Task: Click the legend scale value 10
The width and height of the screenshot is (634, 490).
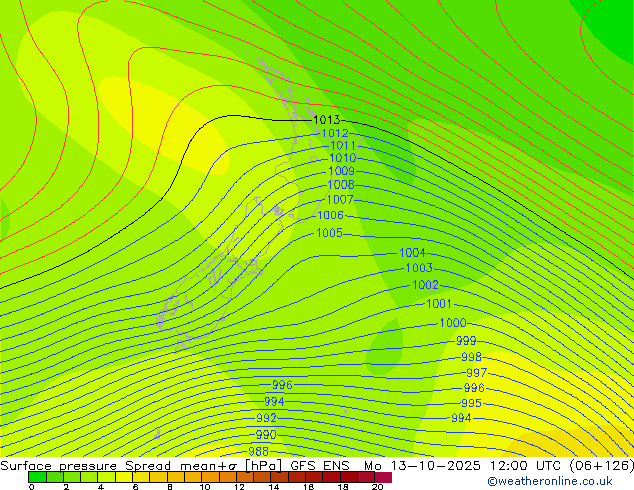Action: click(205, 487)
